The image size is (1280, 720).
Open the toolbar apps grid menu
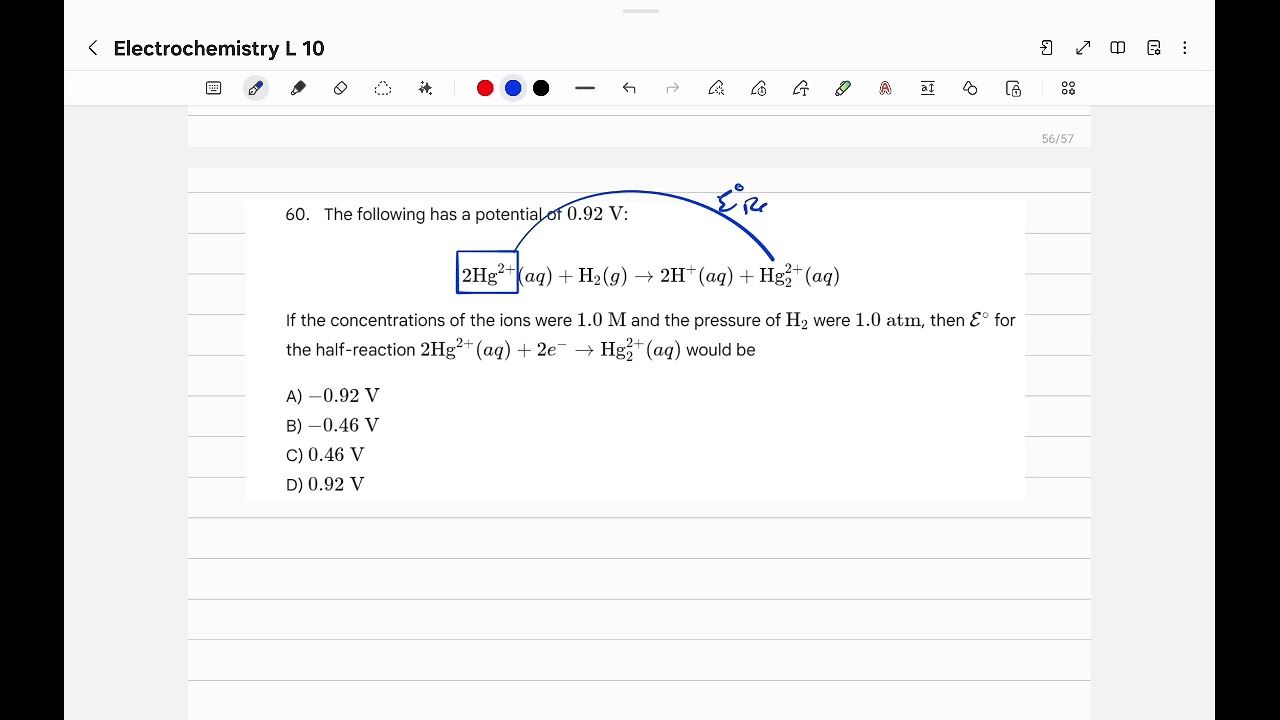[x=1068, y=88]
